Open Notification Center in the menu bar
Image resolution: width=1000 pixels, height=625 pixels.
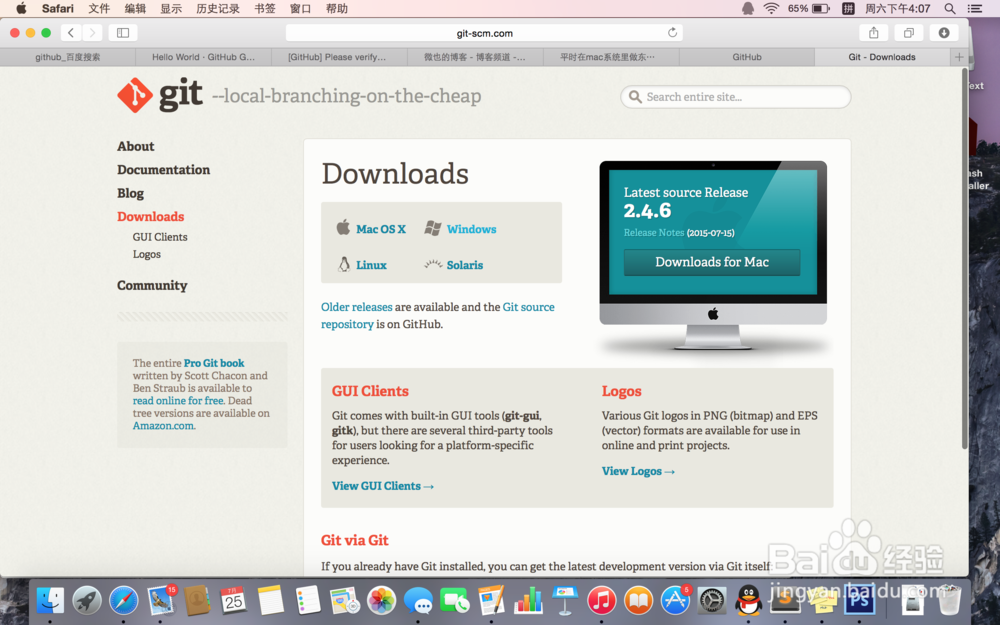974,8
